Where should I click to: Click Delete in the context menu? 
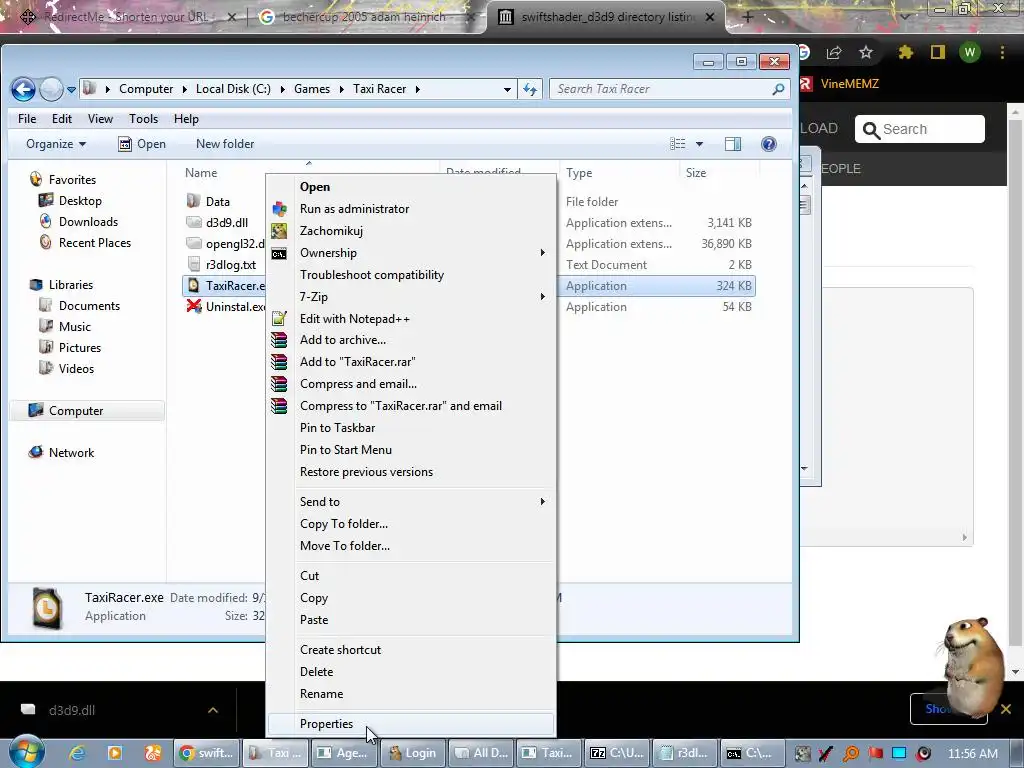pyautogui.click(x=411, y=672)
